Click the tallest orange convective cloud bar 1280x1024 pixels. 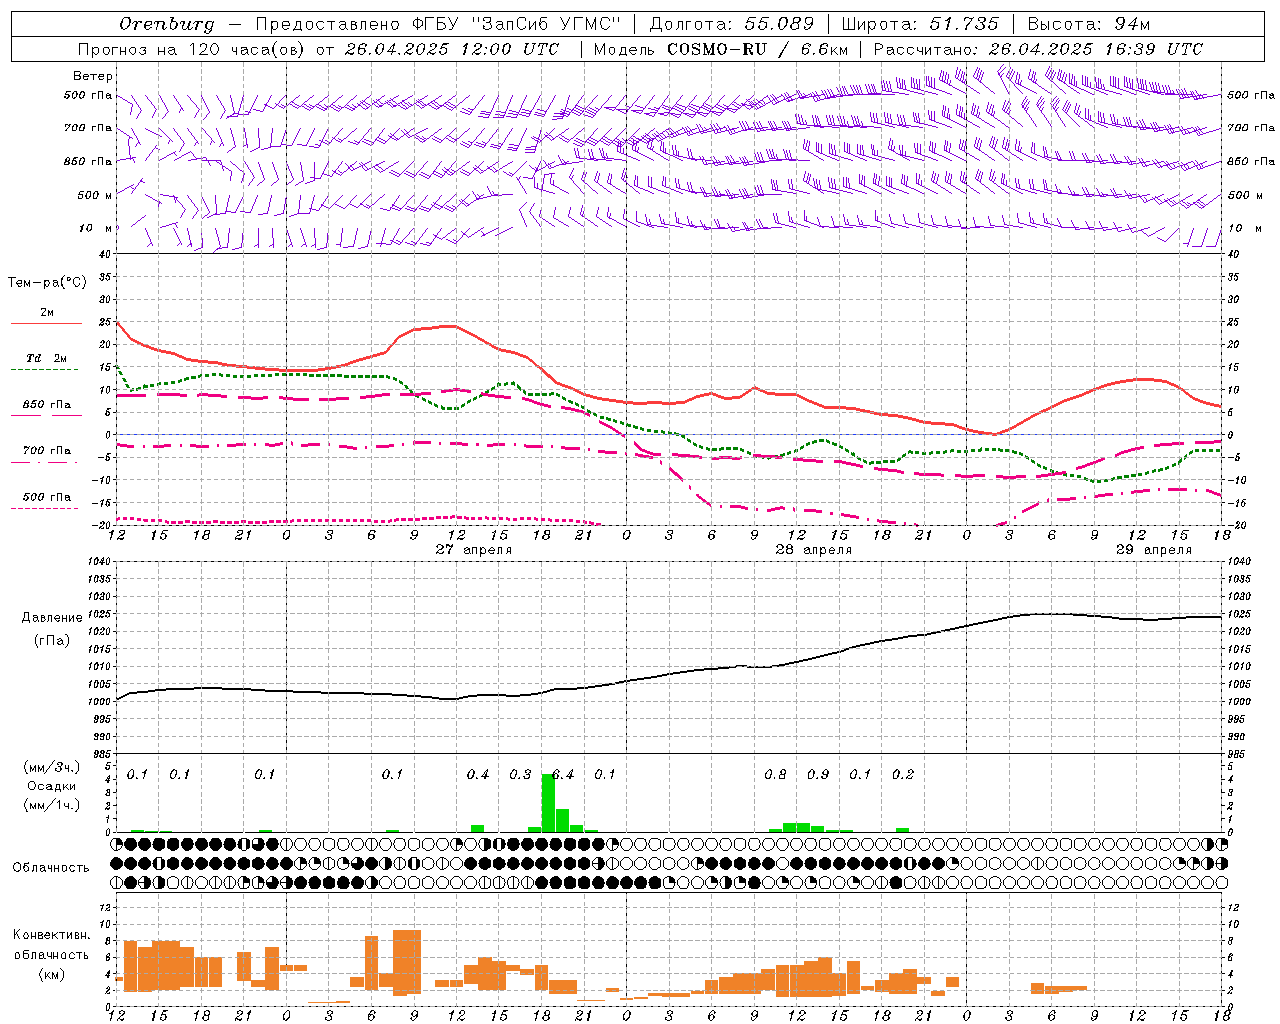pos(407,962)
